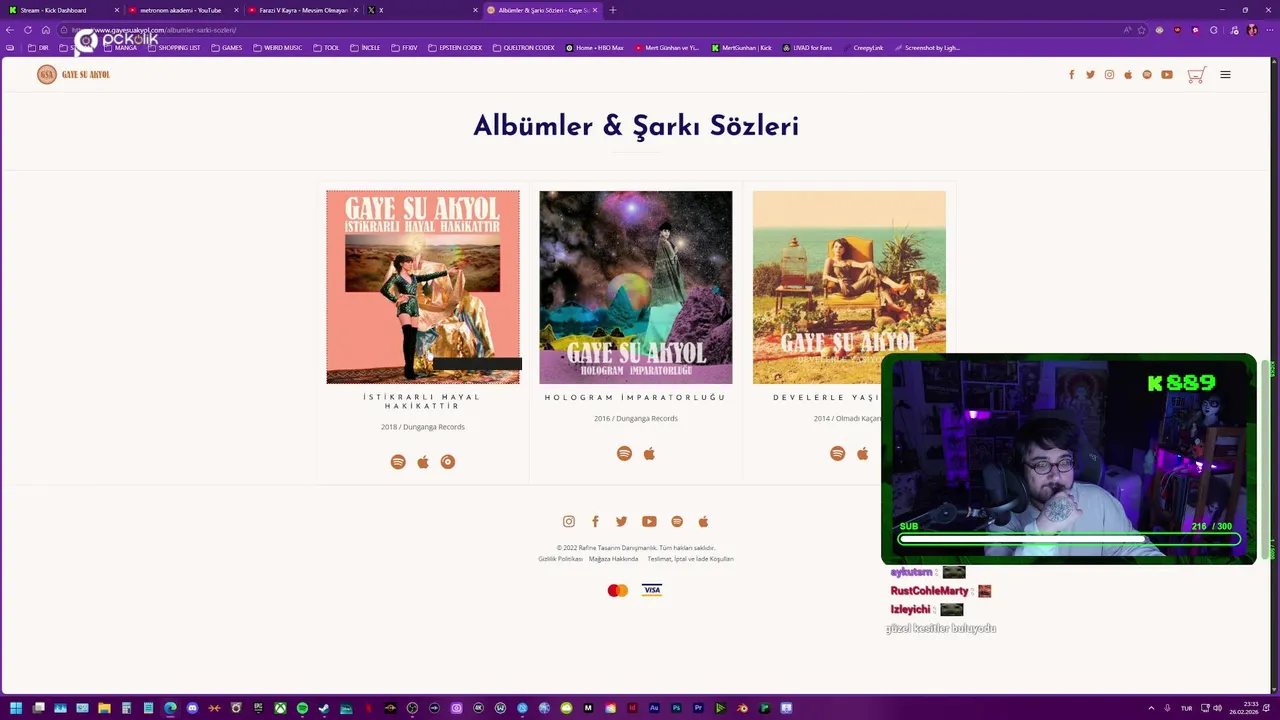Click the İSTİKRARLI HAYAL HAKİKATTİR album title
Screen dimensions: 1280x720
(423, 402)
